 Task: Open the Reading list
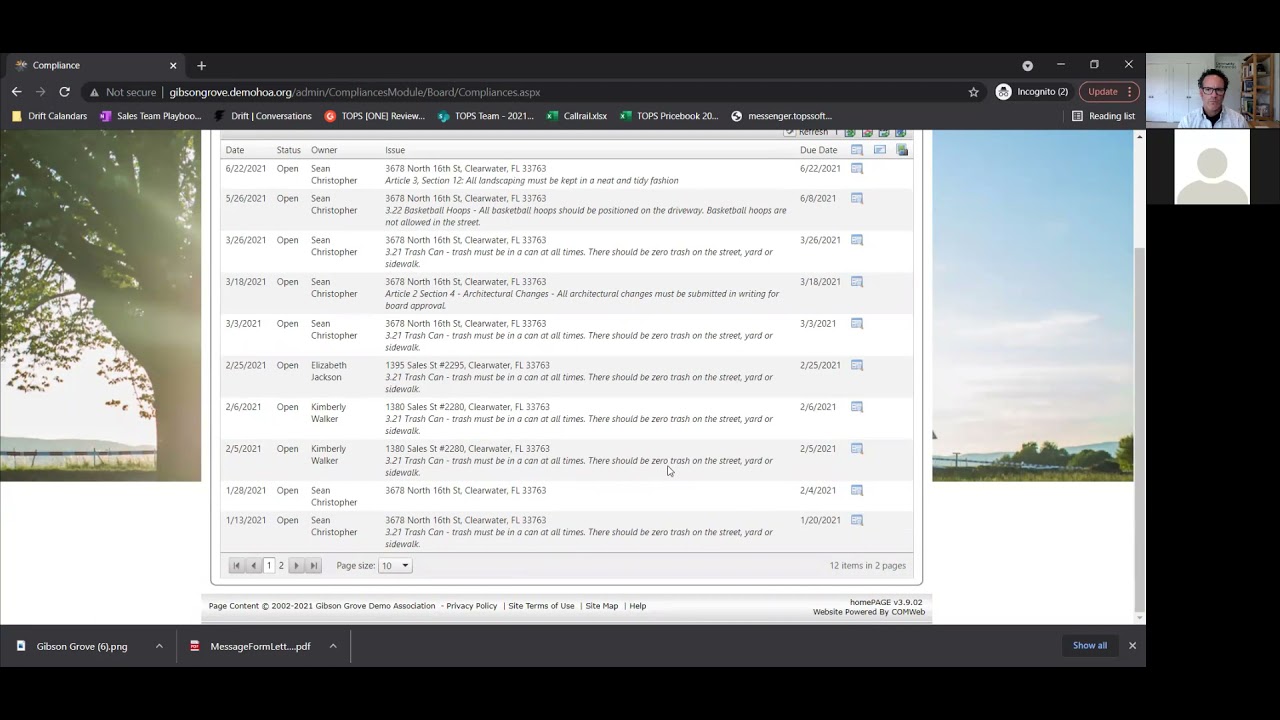click(x=1103, y=116)
